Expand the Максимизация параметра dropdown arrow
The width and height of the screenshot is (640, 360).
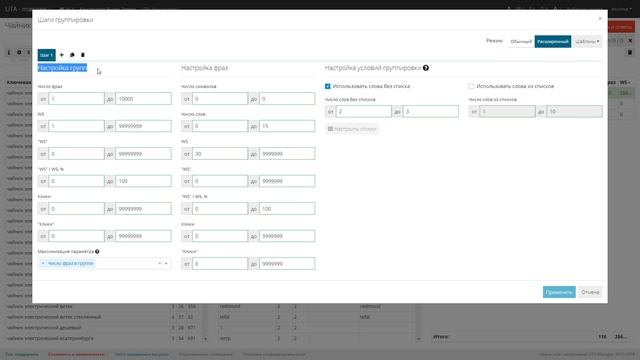[x=166, y=263]
